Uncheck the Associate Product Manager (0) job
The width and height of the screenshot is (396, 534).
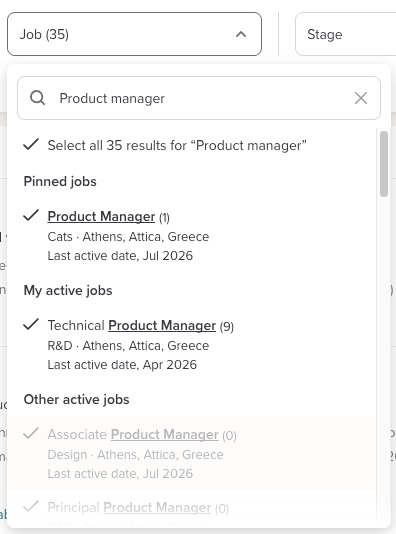31,433
